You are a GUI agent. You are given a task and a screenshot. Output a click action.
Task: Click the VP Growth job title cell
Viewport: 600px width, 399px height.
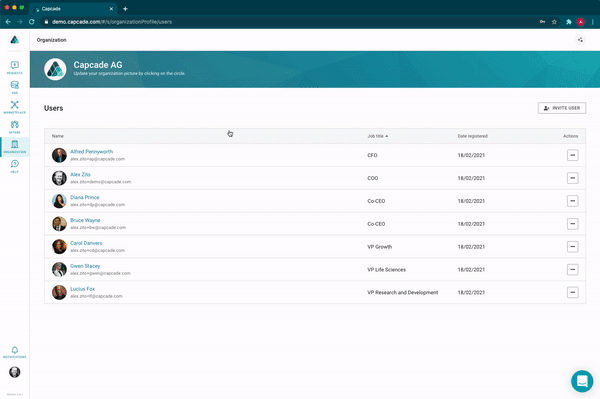pyautogui.click(x=380, y=247)
